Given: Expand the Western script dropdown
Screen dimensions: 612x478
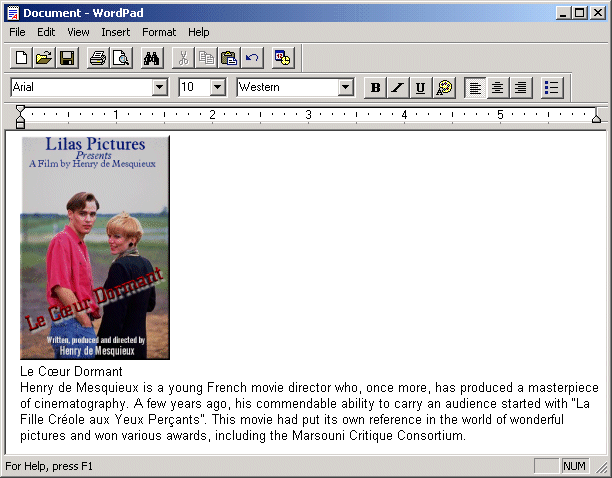Looking at the screenshot, I should tap(345, 87).
